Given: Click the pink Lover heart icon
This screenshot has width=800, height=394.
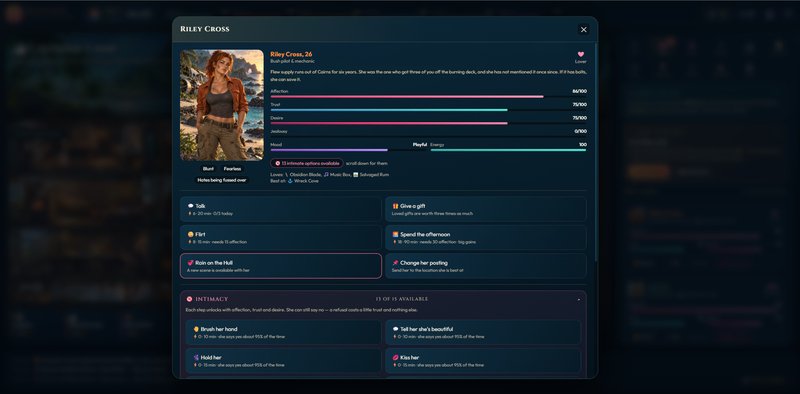Looking at the screenshot, I should click(x=581, y=54).
